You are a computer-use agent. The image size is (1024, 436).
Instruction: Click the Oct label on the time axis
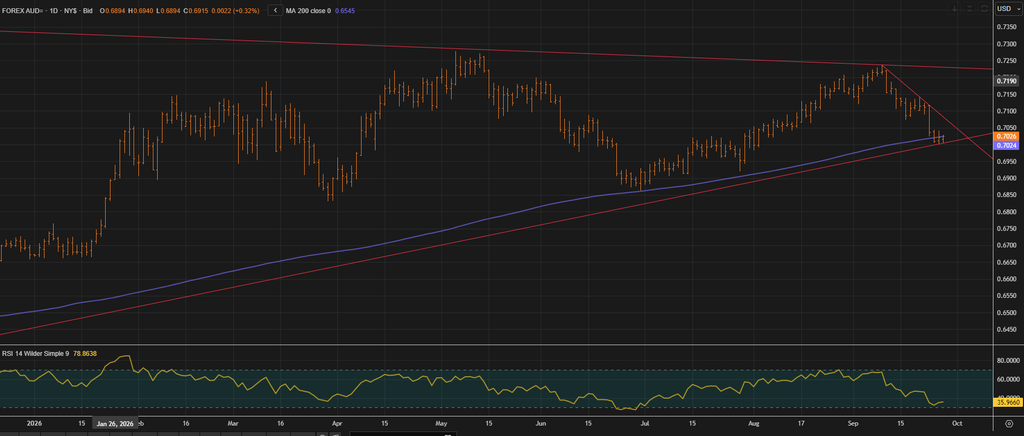point(957,424)
